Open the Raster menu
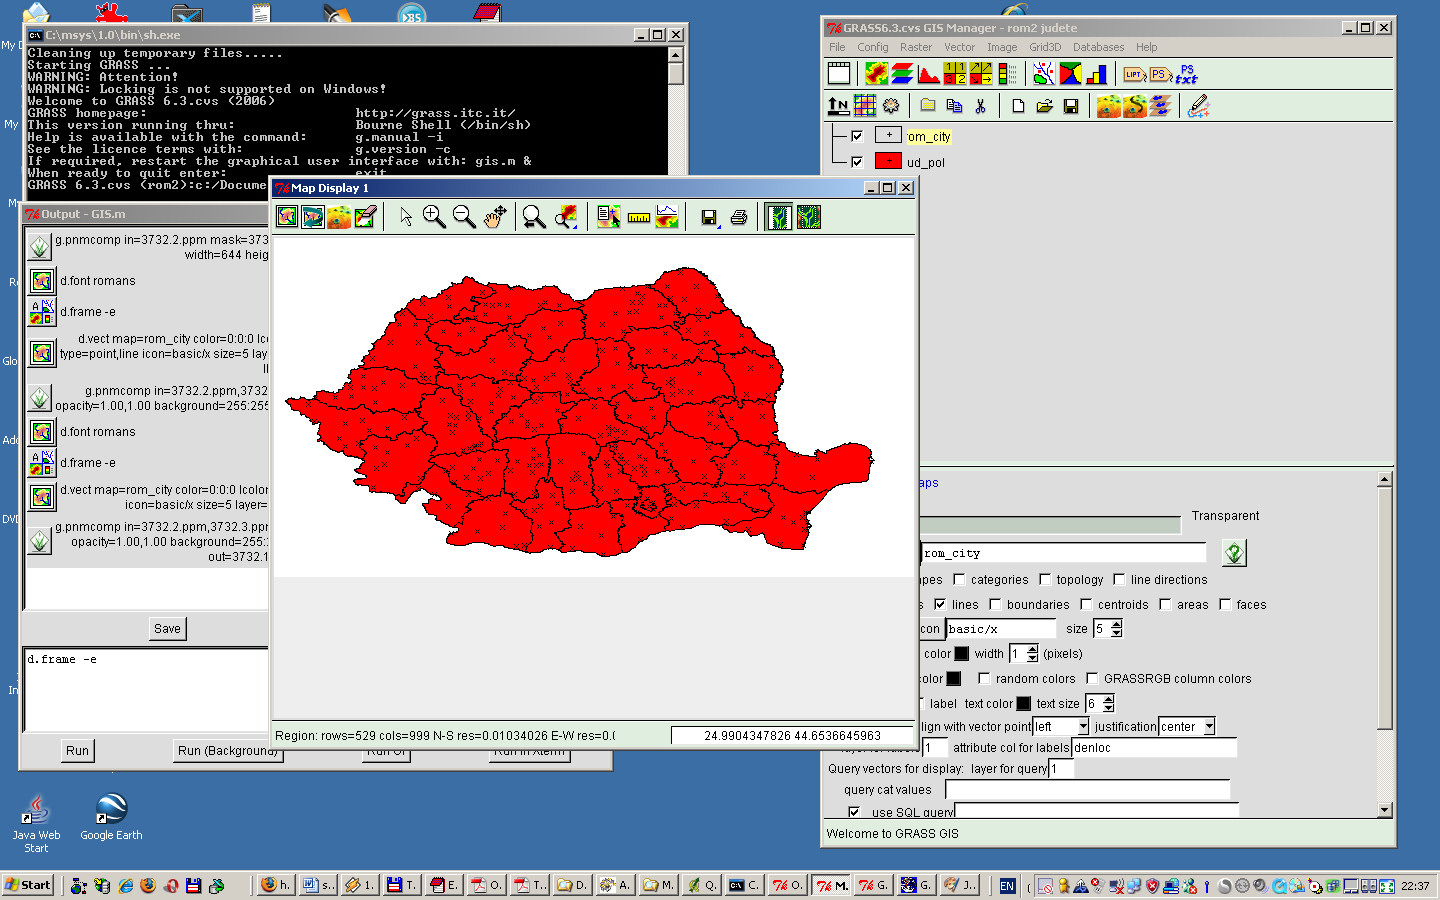 click(x=915, y=47)
